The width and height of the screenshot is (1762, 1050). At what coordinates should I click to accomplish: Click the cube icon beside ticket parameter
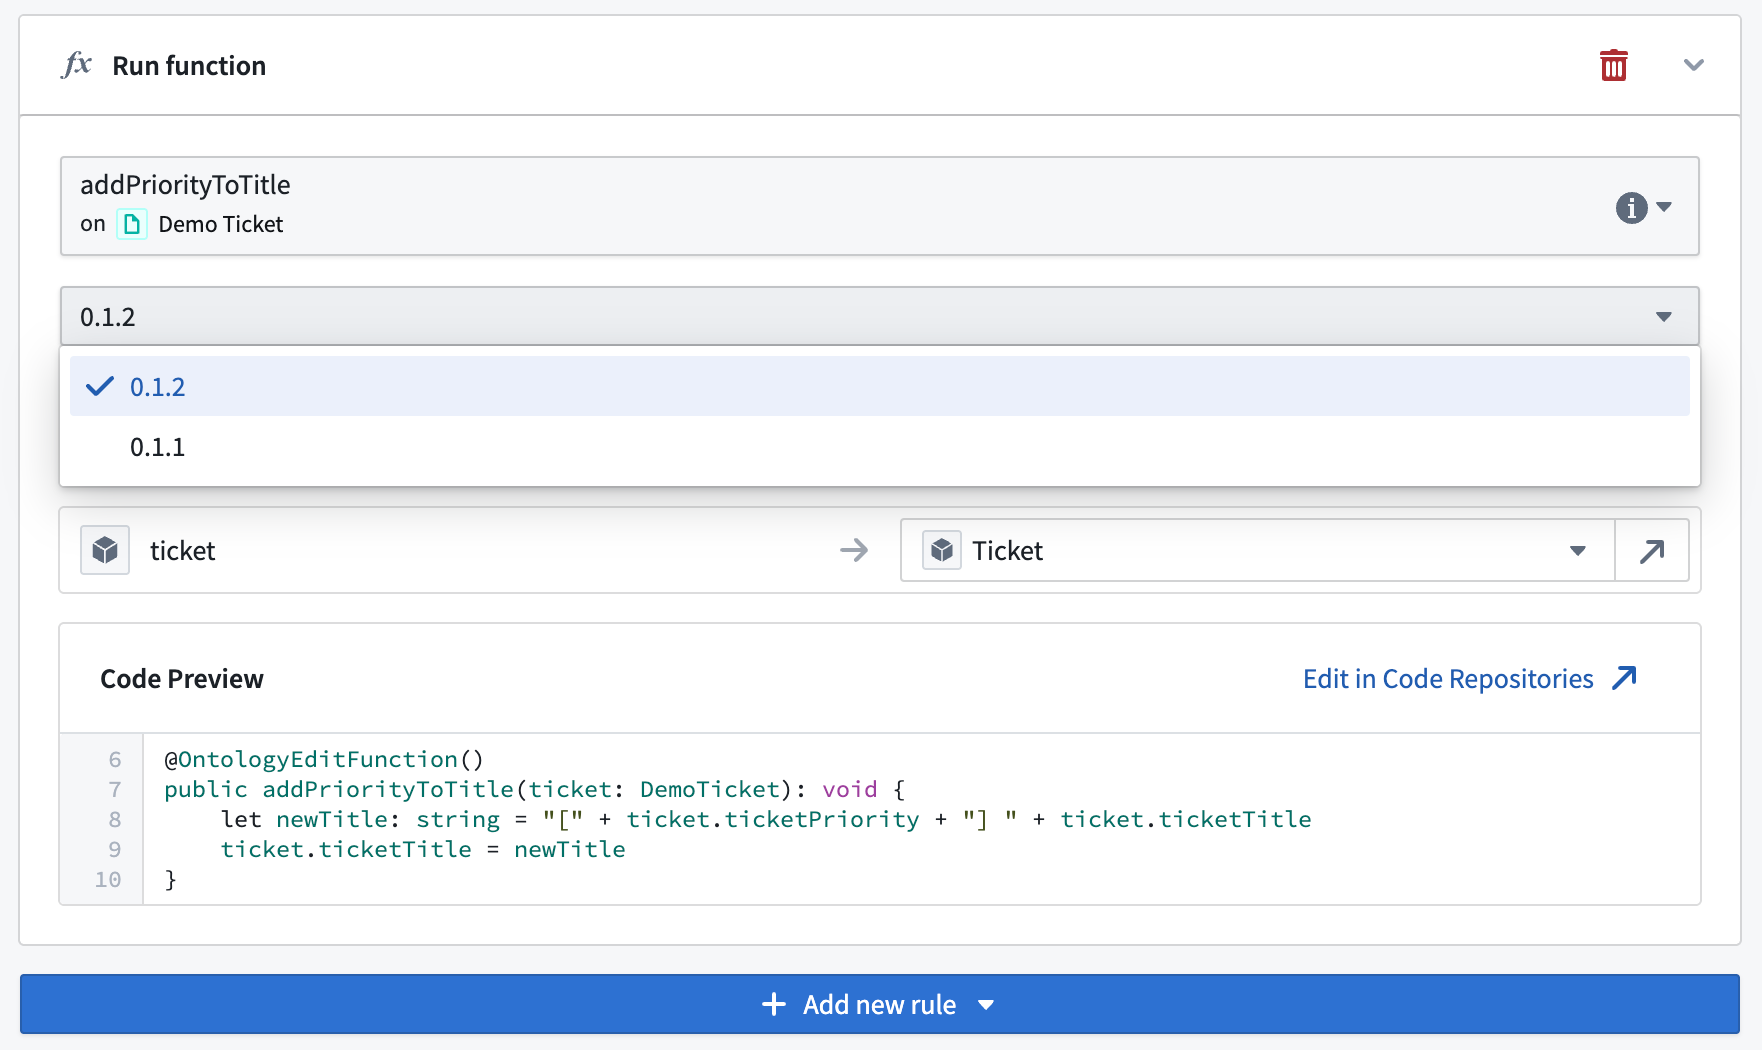point(104,549)
